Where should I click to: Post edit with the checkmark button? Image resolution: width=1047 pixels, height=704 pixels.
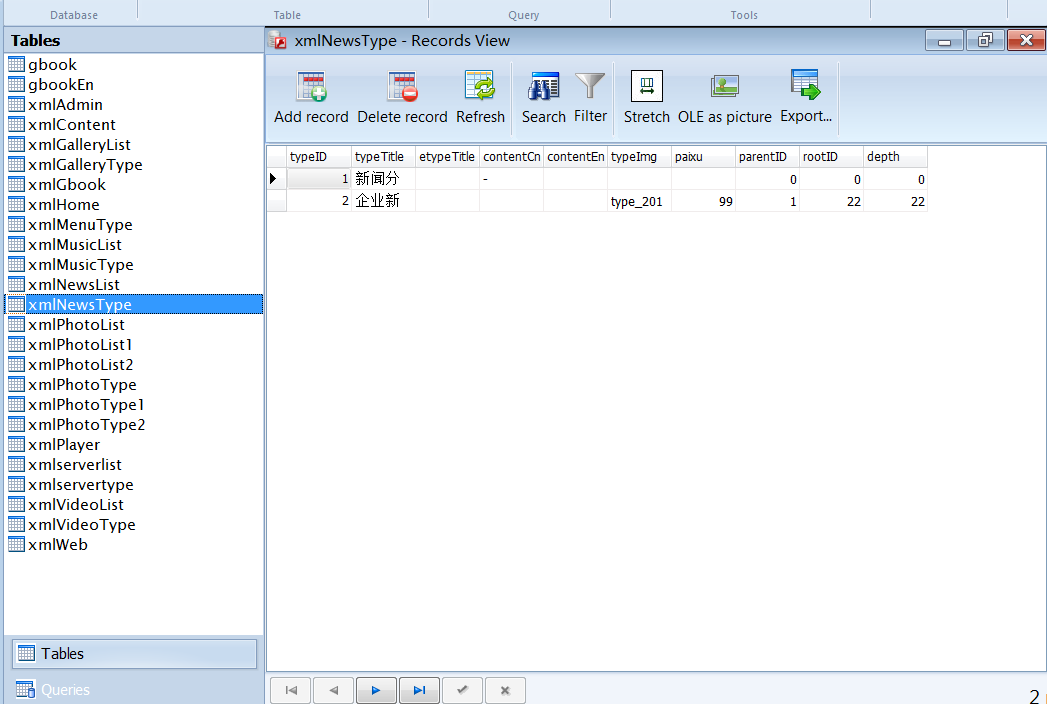point(462,691)
